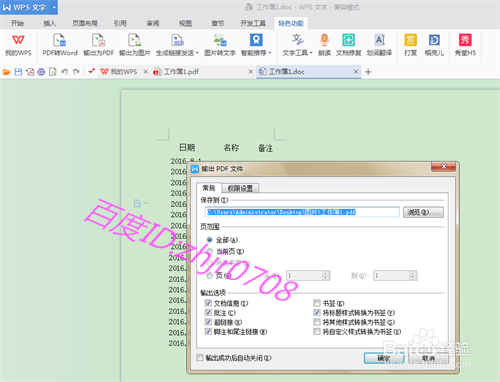Print using the quick-access printer icon
500x382 pixels.
point(41,72)
